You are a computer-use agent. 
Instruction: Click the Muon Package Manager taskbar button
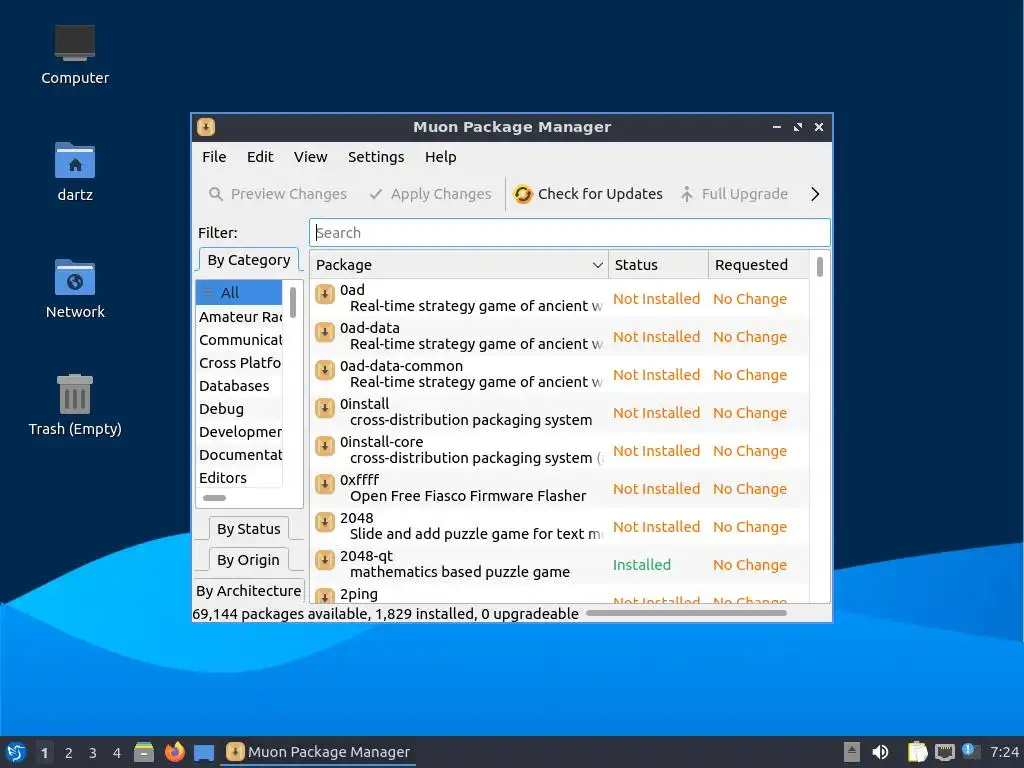tap(319, 752)
